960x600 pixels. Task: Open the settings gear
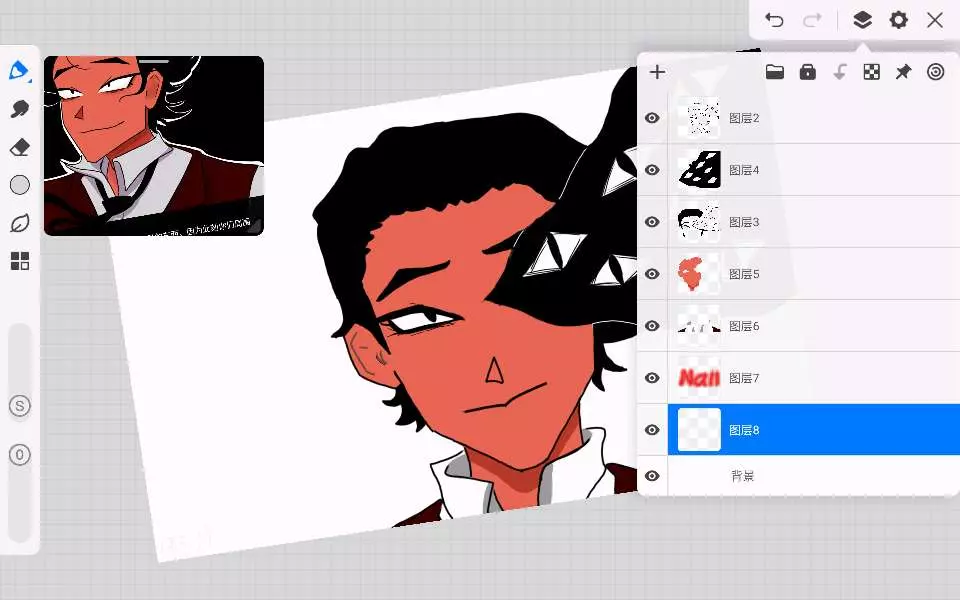click(x=898, y=20)
